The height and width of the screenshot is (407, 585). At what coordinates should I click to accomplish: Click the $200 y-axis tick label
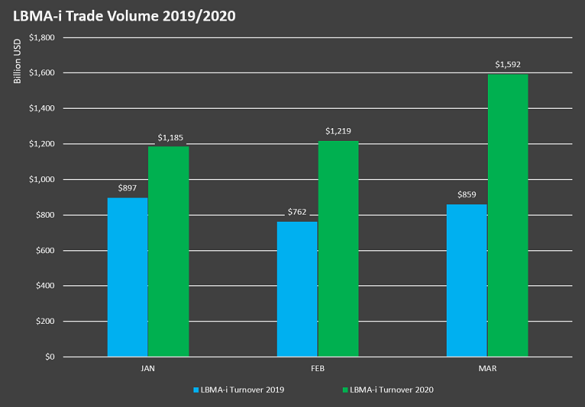pos(45,321)
